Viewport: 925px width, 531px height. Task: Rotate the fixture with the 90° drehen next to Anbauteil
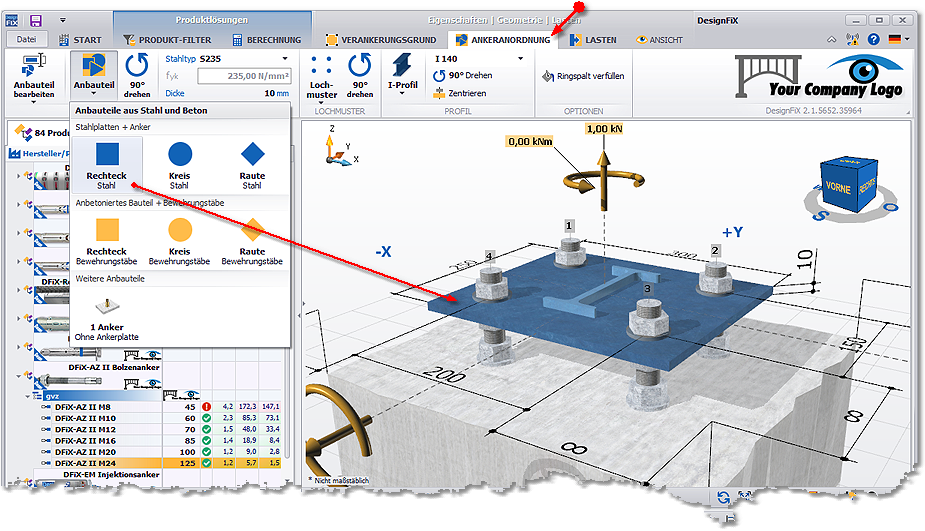pos(137,75)
